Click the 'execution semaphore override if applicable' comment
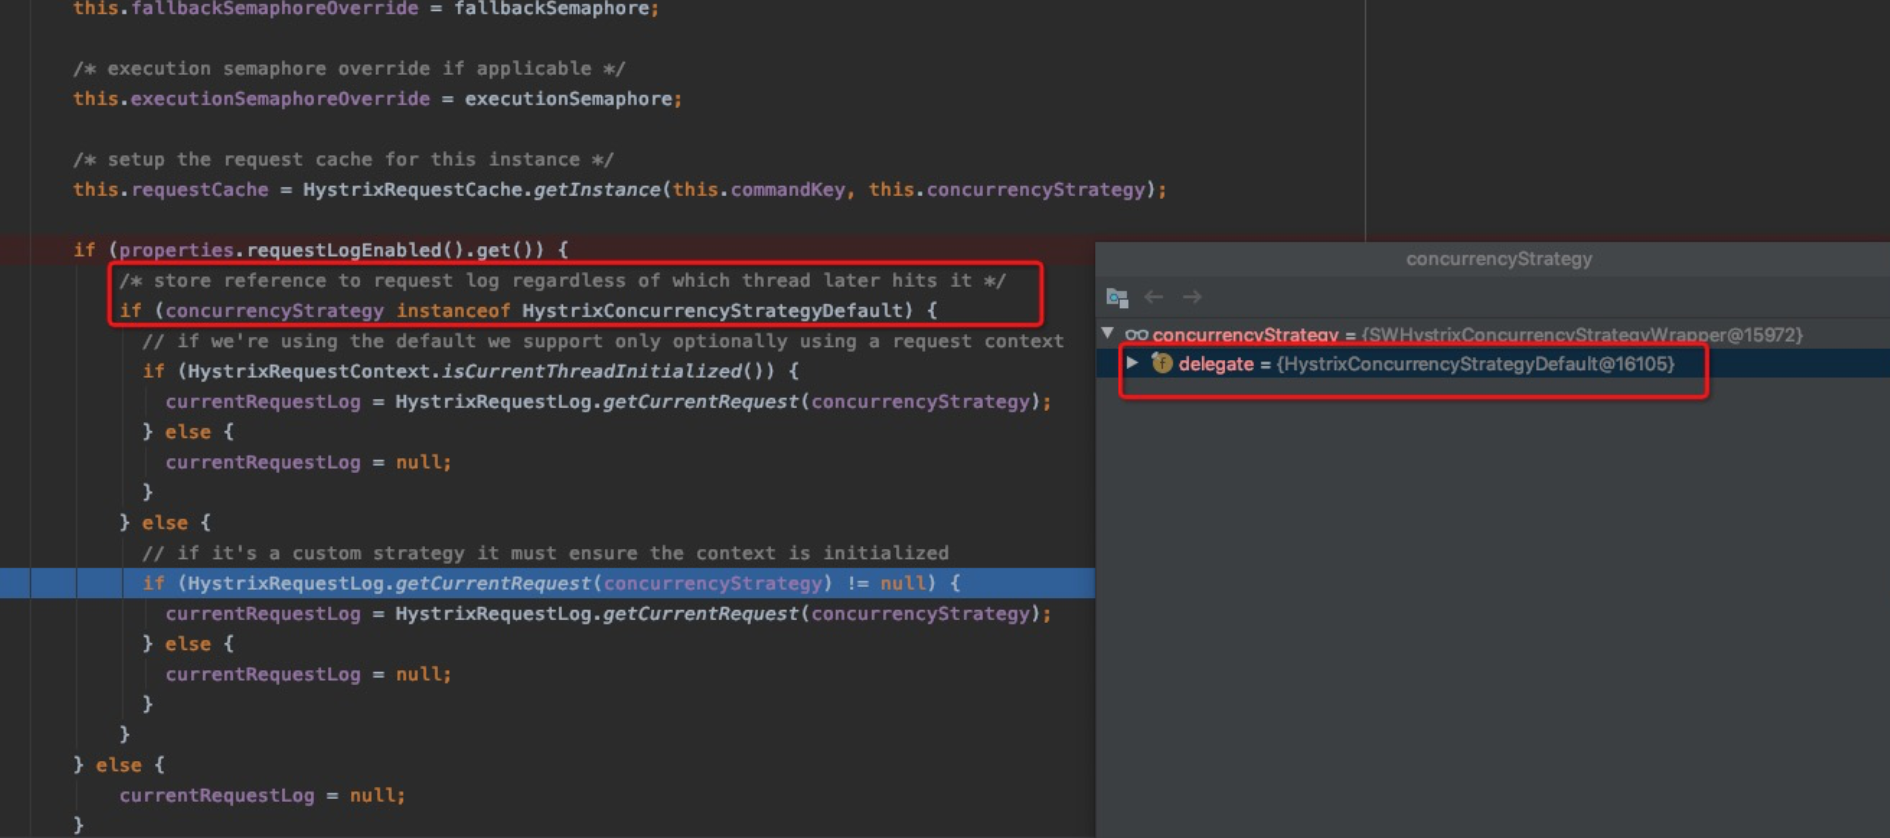This screenshot has height=838, width=1890. 349,69
